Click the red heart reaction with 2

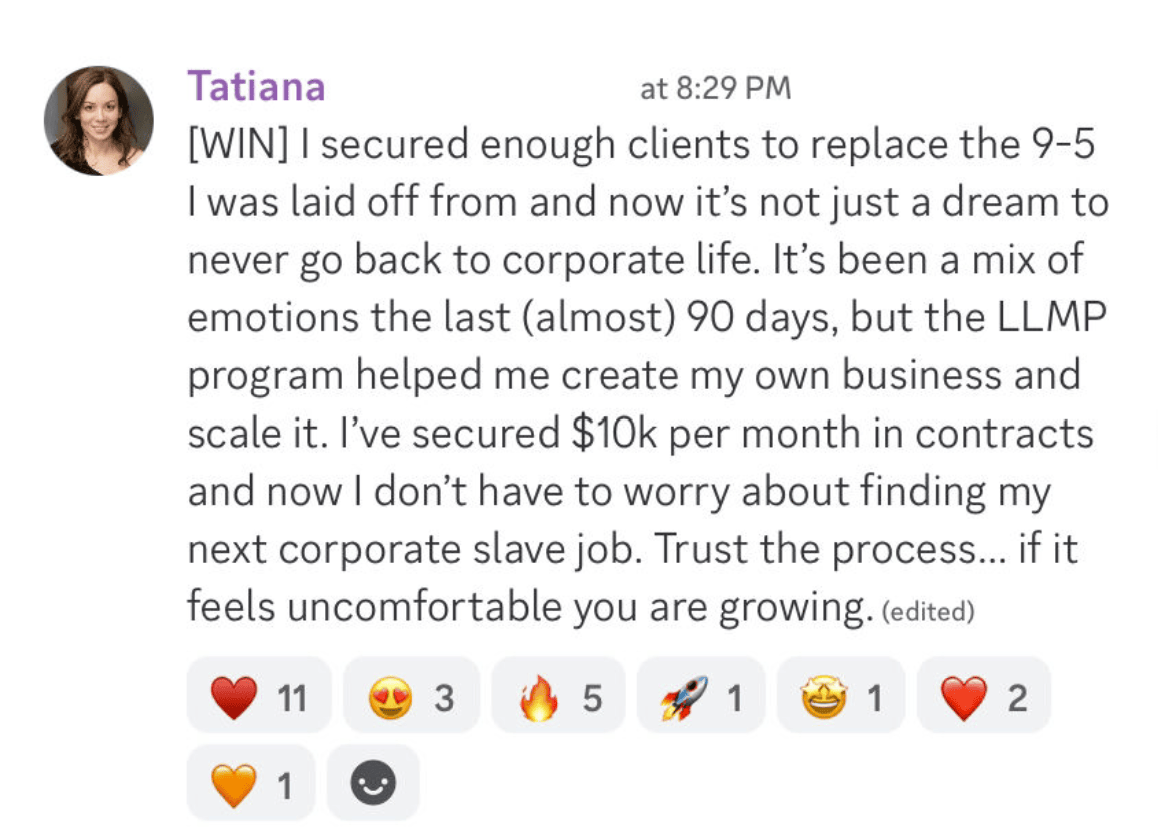pos(984,695)
